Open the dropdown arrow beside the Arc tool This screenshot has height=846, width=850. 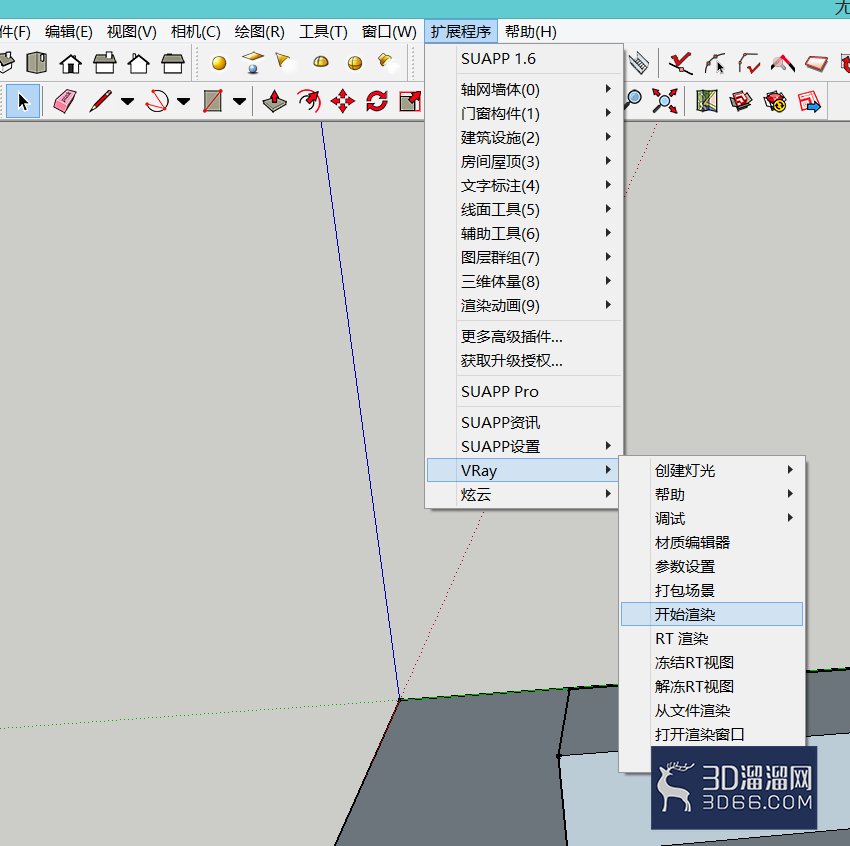[184, 101]
